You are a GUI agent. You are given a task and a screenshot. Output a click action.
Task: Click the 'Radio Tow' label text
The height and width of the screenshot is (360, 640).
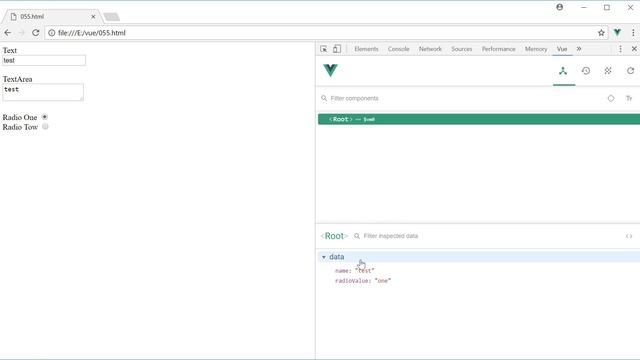point(20,127)
